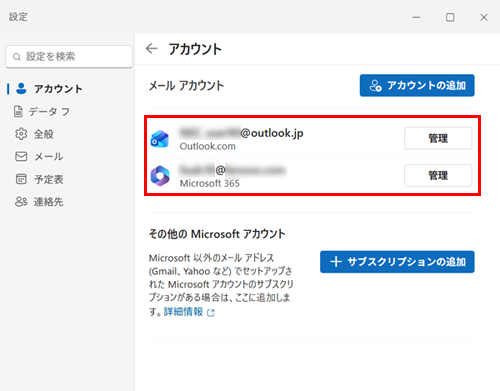Click the envelope icon for メール
Image resolution: width=500 pixels, height=391 pixels.
pos(21,156)
